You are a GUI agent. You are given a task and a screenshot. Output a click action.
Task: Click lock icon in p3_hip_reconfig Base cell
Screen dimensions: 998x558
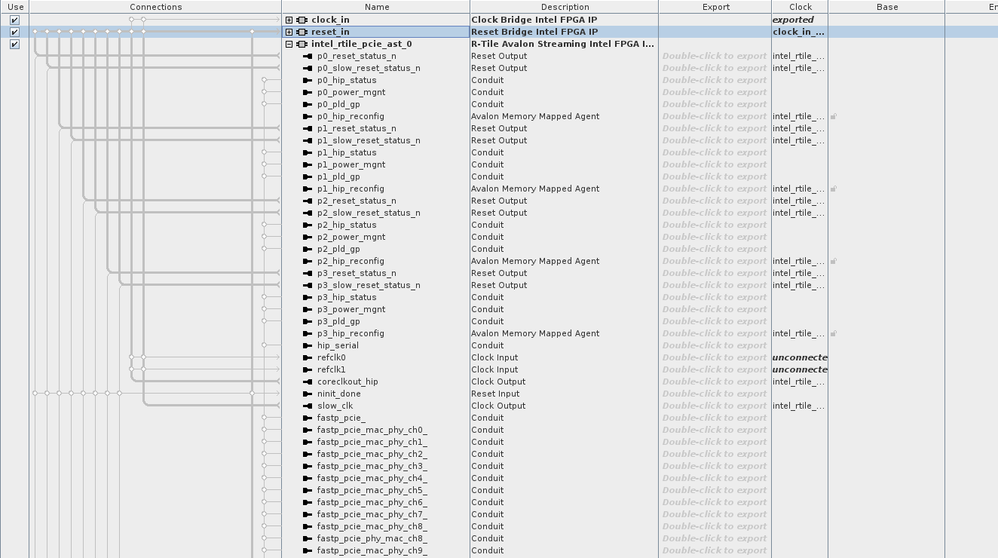point(833,333)
